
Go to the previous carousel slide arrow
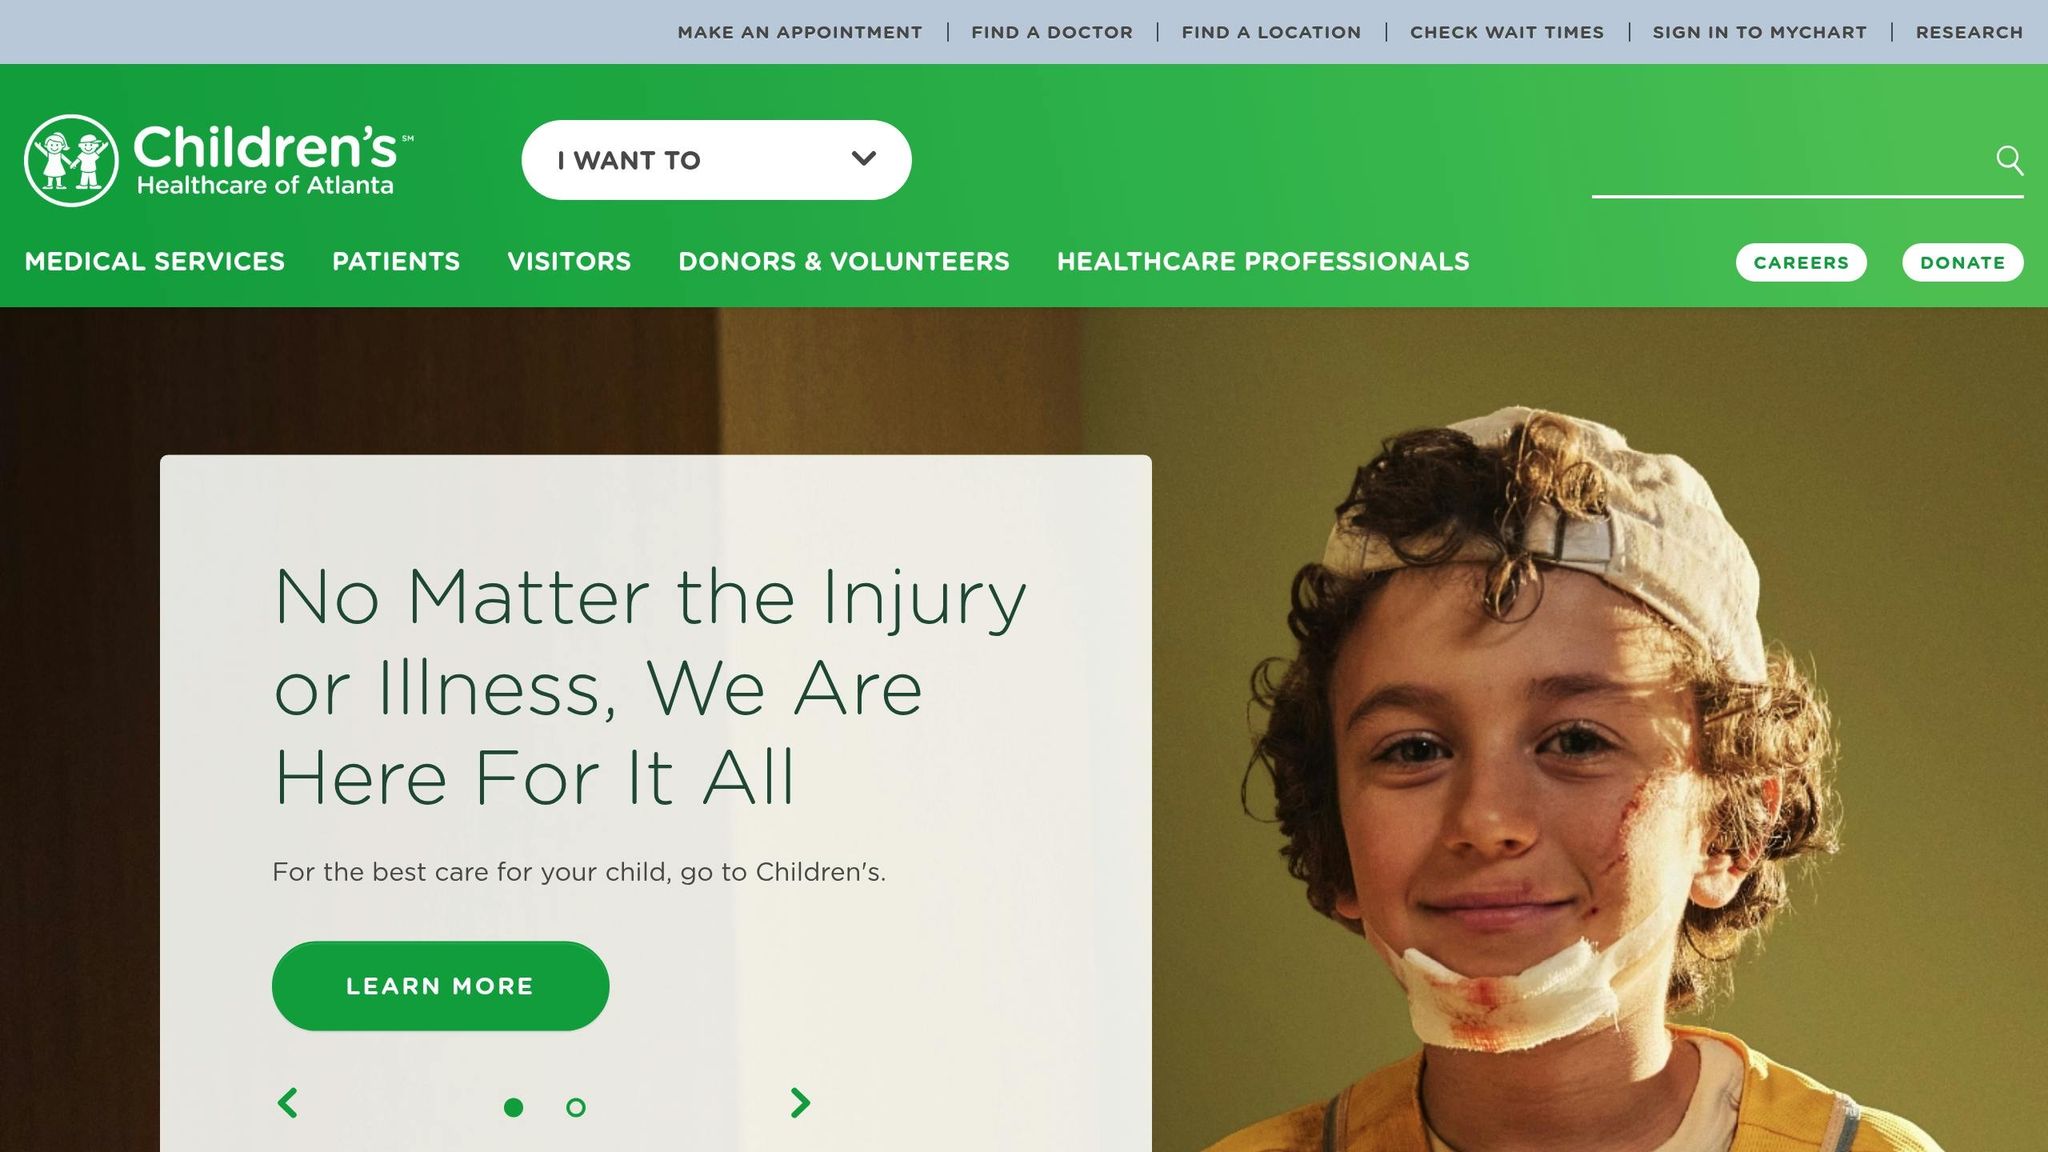pos(287,1103)
